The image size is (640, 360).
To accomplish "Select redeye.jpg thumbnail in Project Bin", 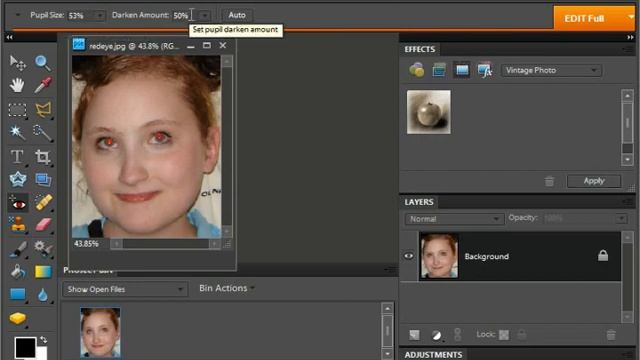I will click(100, 332).
